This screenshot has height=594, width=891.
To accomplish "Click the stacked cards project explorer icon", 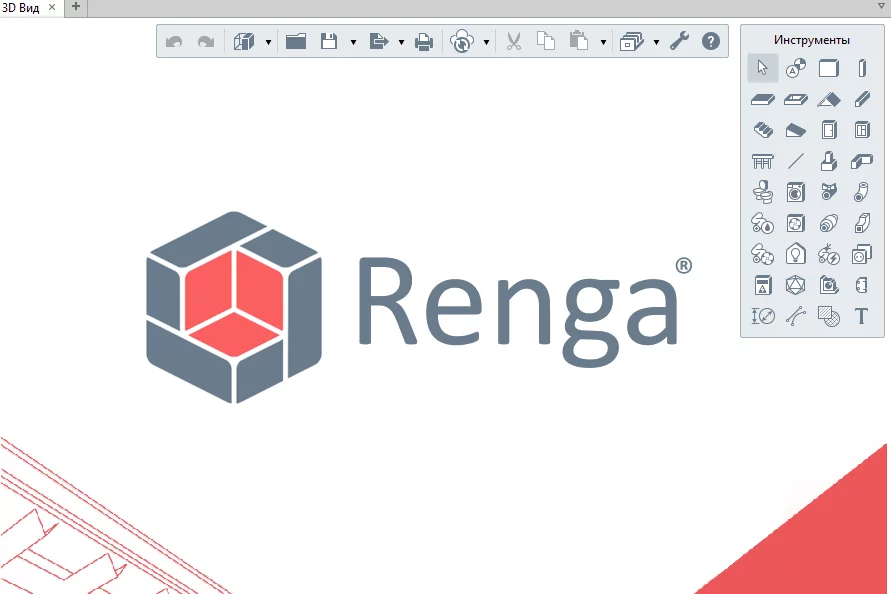I will (632, 41).
